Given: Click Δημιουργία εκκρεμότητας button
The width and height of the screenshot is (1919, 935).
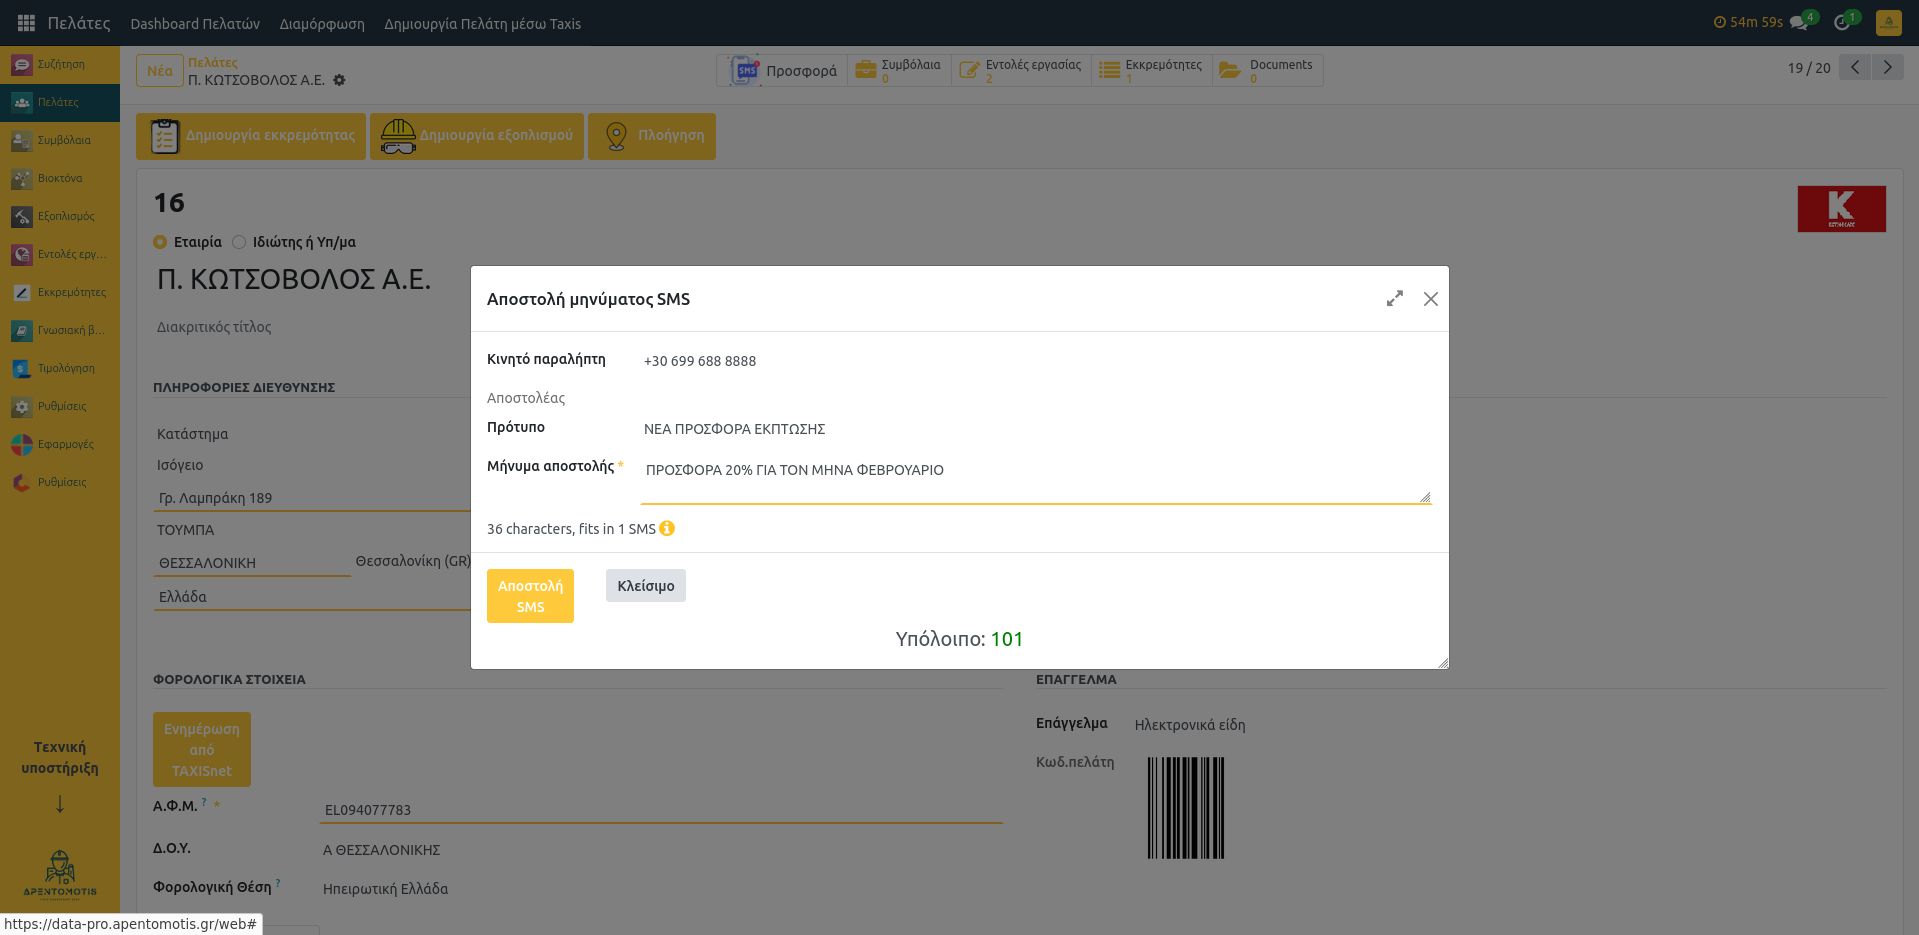Looking at the screenshot, I should coord(251,136).
